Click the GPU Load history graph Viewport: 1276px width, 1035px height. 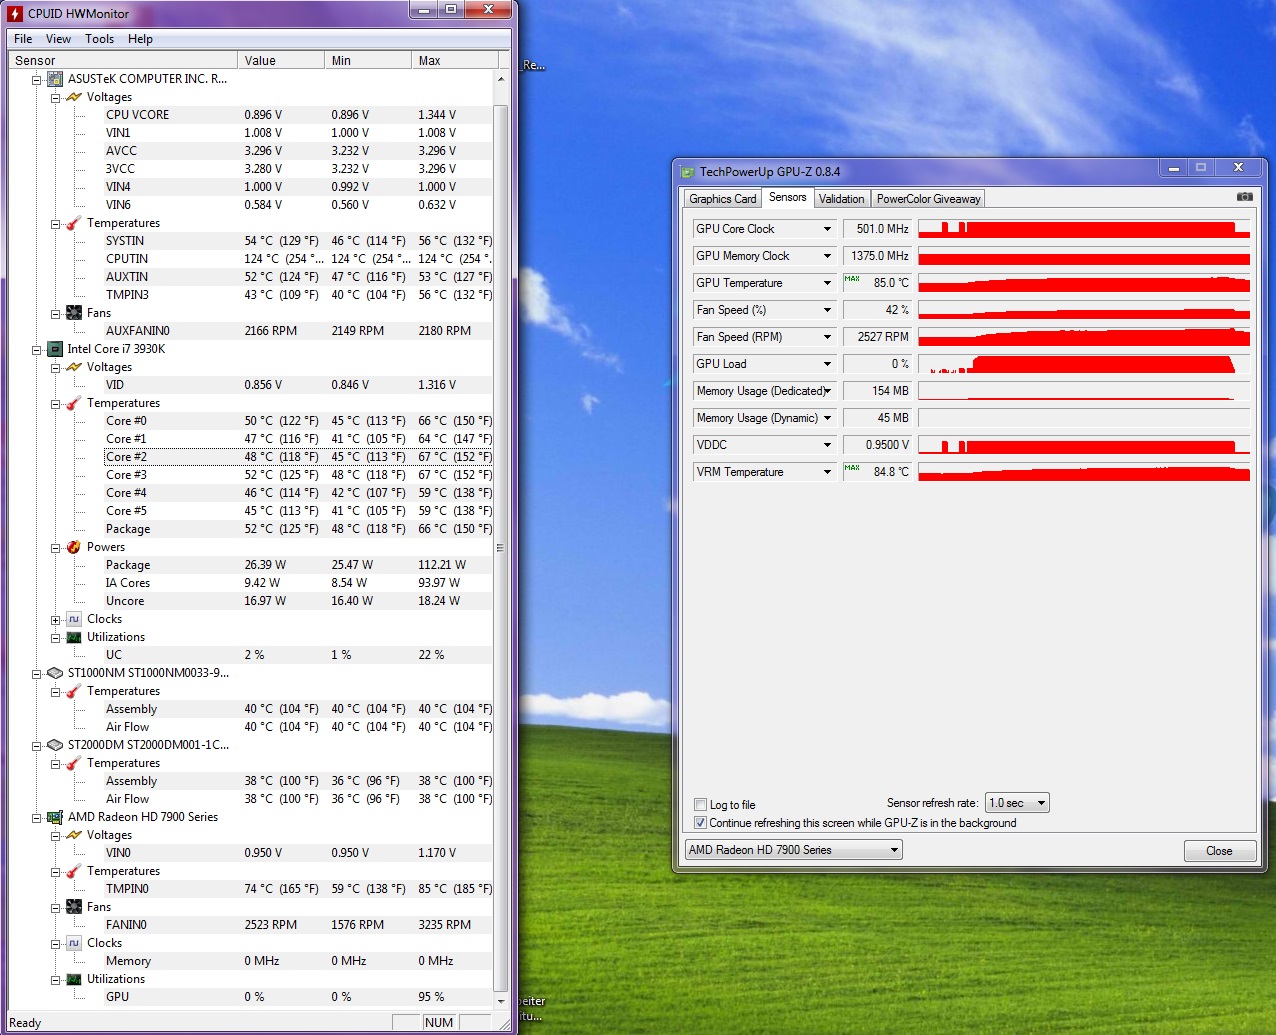pyautogui.click(x=1084, y=364)
